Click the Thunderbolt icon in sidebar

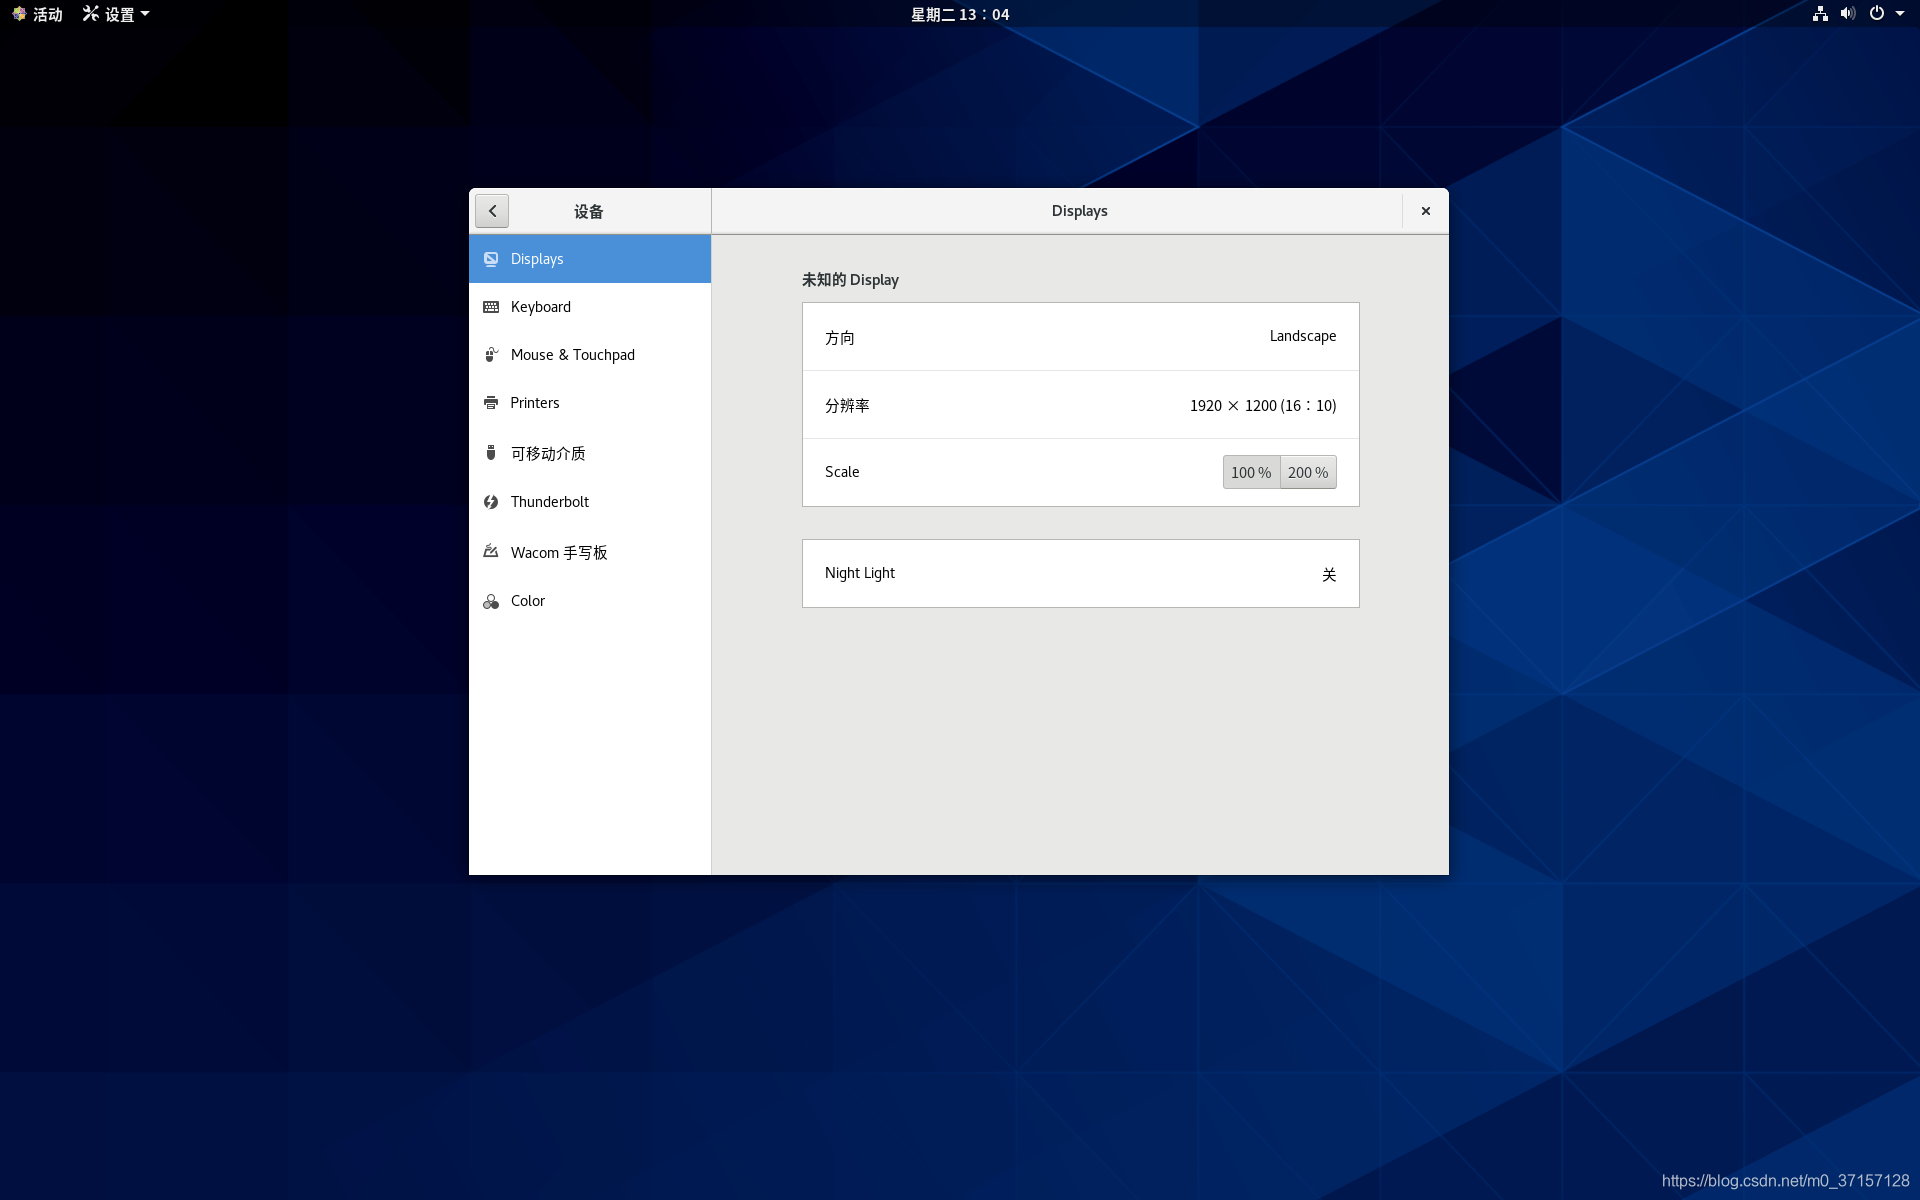click(x=491, y=502)
